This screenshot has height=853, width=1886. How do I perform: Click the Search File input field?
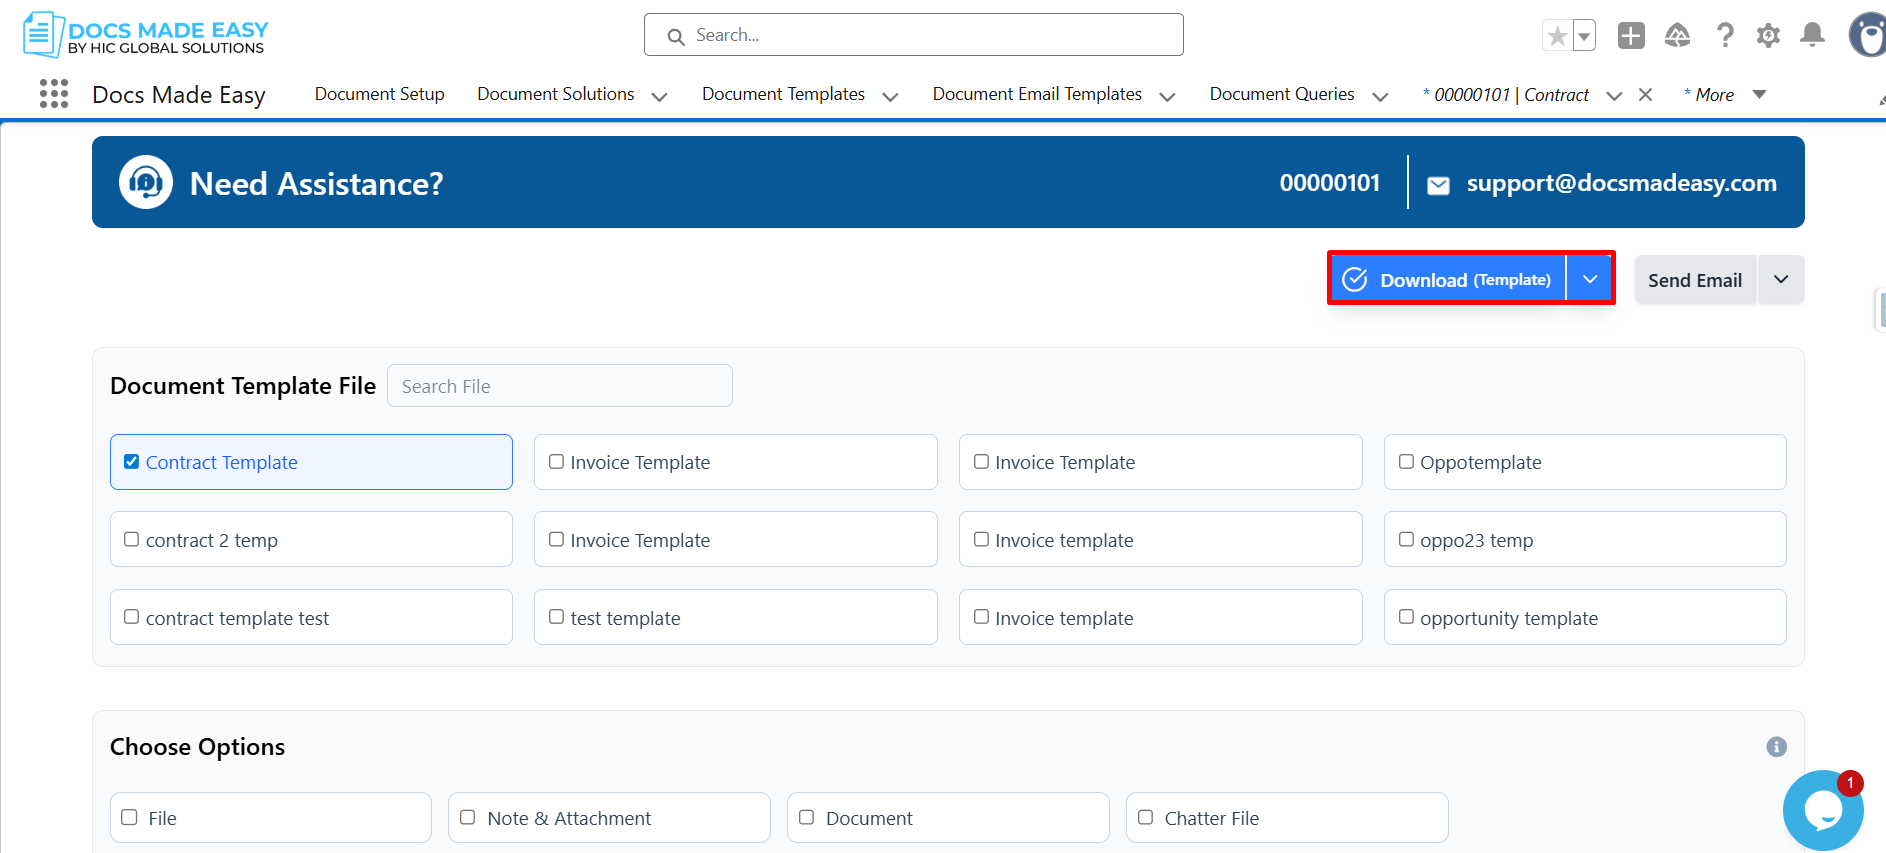click(559, 386)
